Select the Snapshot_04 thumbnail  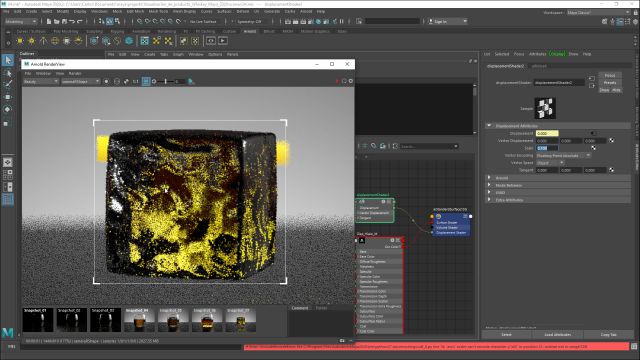point(139,320)
